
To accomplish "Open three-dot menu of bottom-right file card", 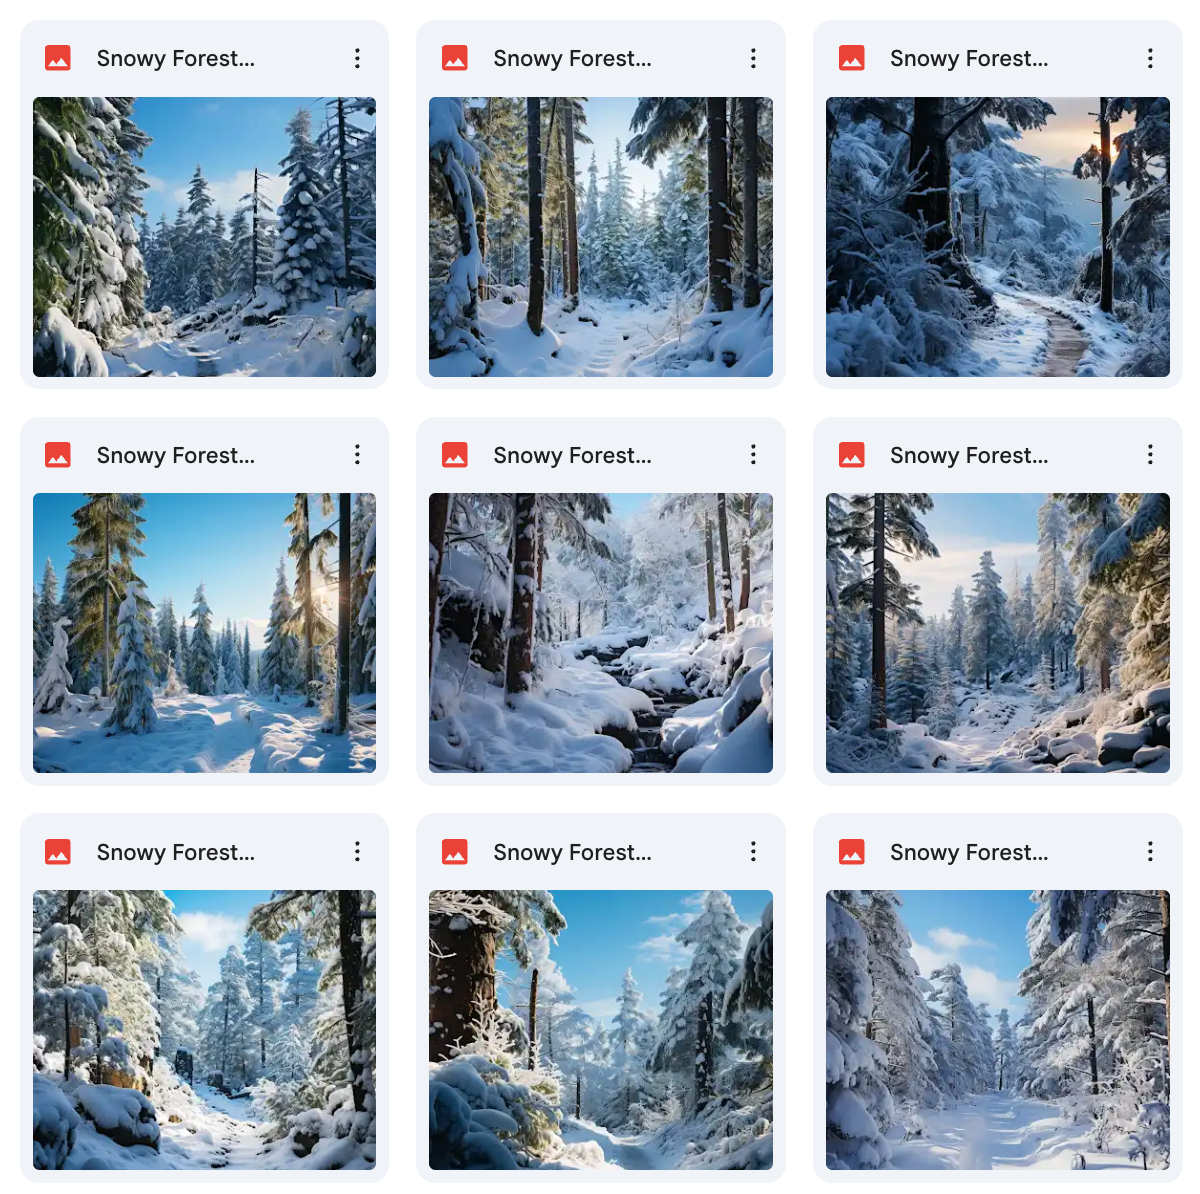I will pos(1150,852).
